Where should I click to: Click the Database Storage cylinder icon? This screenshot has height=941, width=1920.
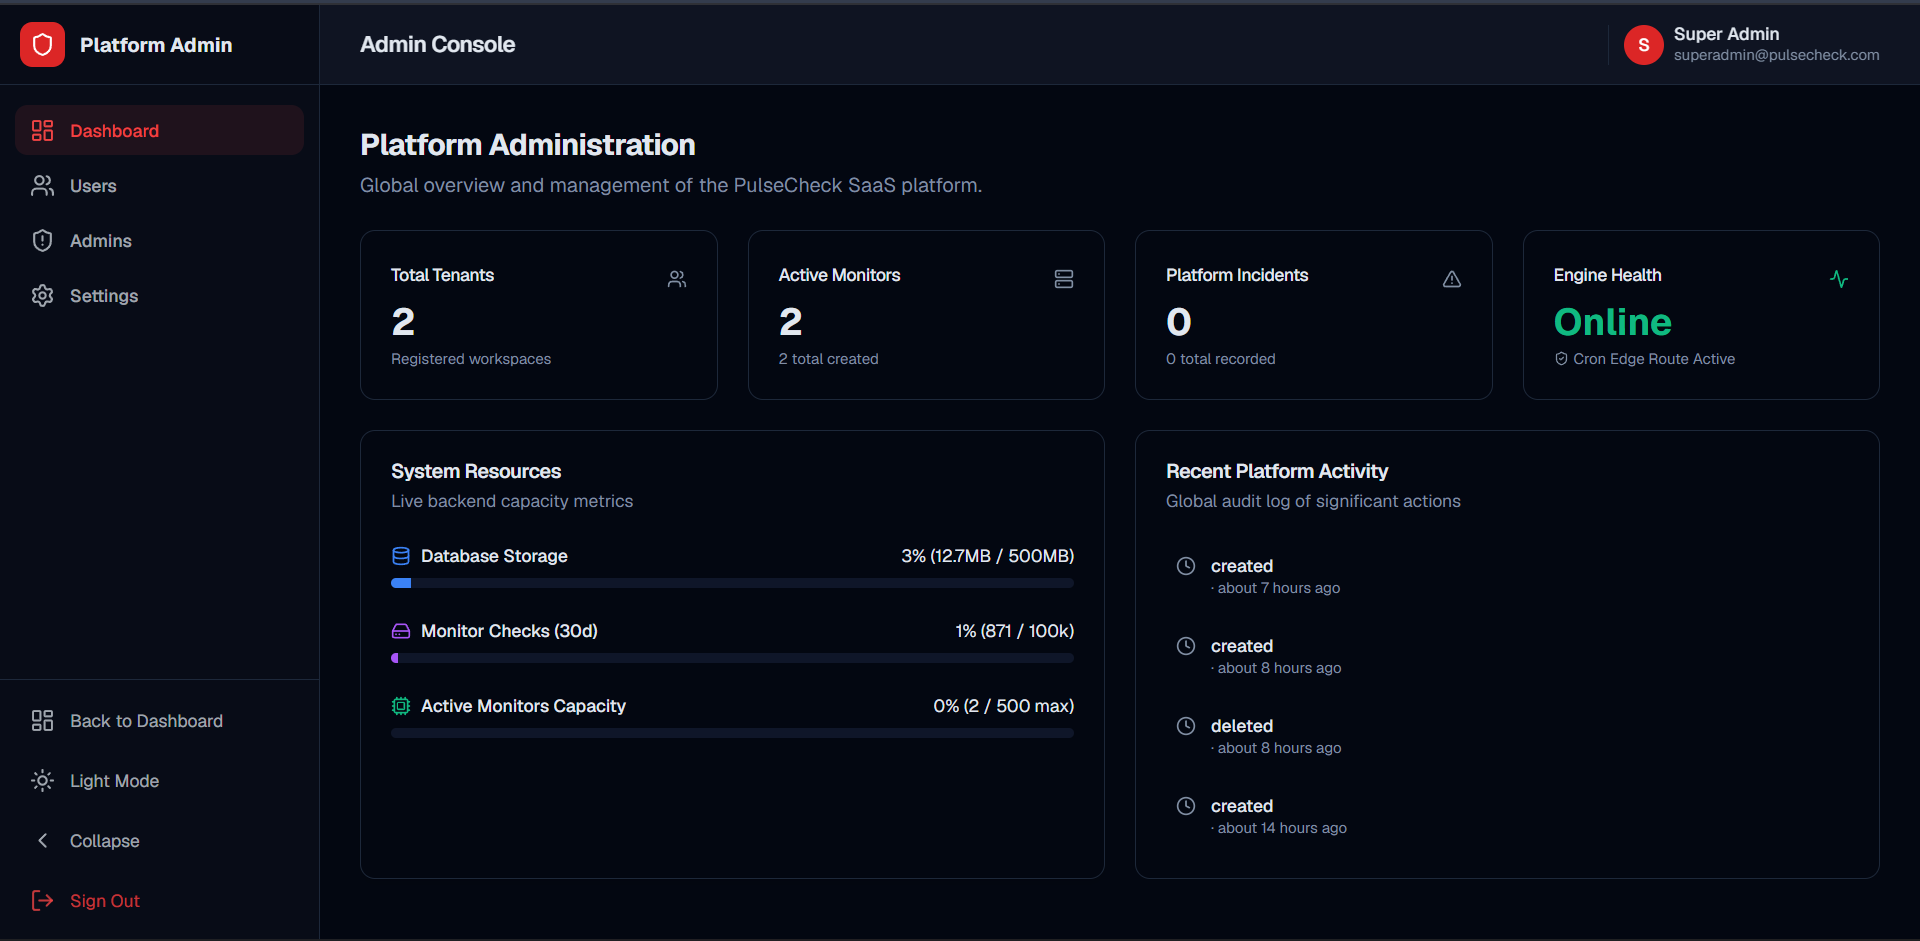coord(401,556)
